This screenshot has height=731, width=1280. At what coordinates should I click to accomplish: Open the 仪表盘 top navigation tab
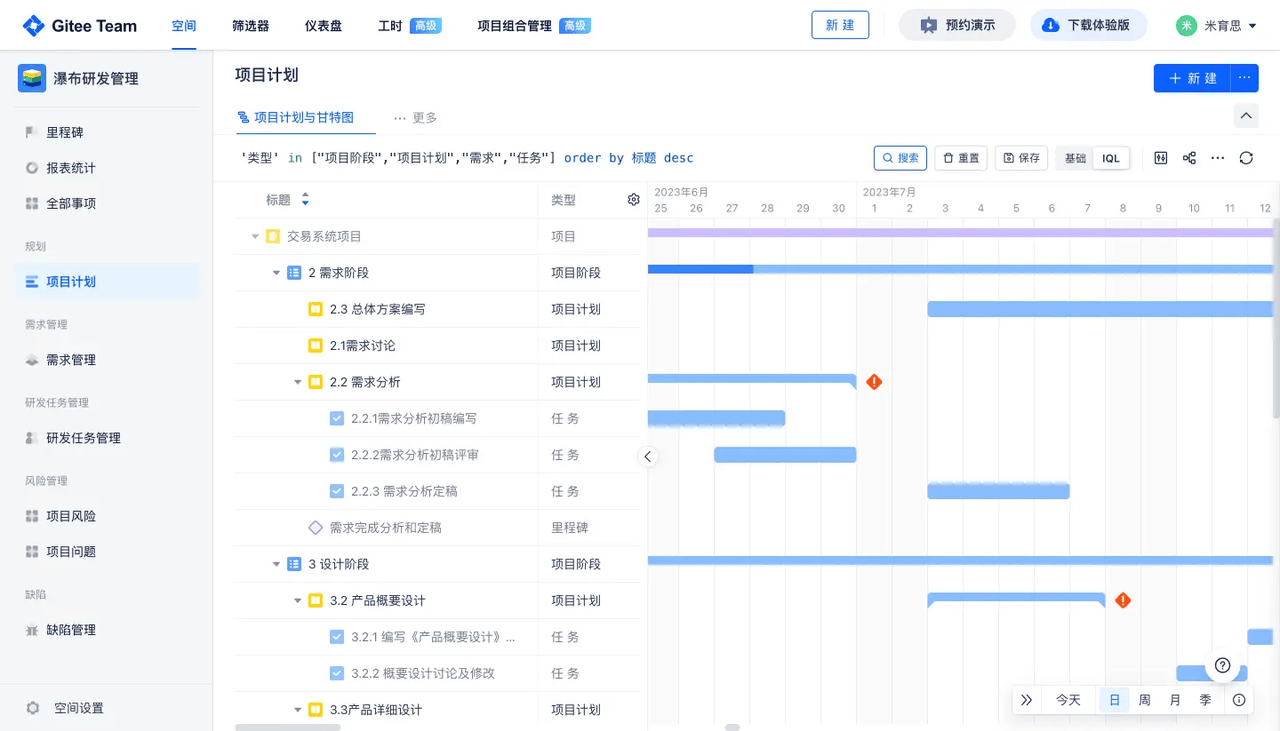pos(323,26)
